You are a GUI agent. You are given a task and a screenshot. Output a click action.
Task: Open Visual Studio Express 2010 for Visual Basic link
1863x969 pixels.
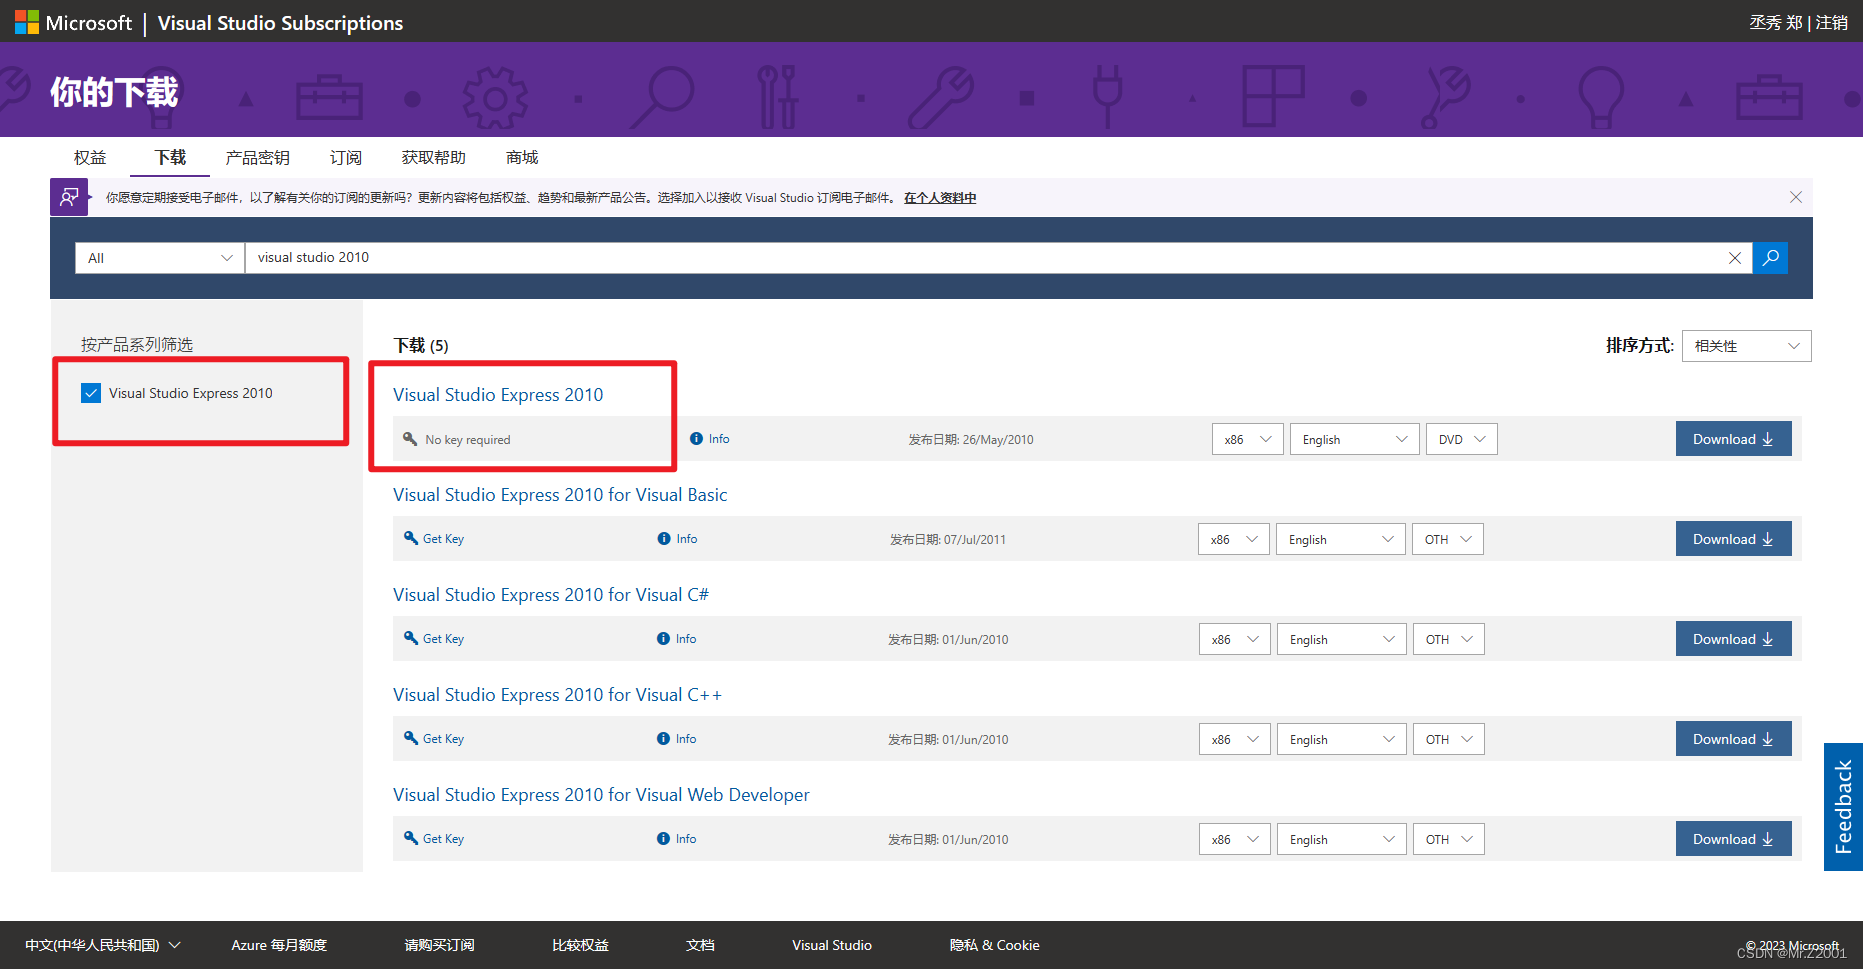pyautogui.click(x=560, y=495)
